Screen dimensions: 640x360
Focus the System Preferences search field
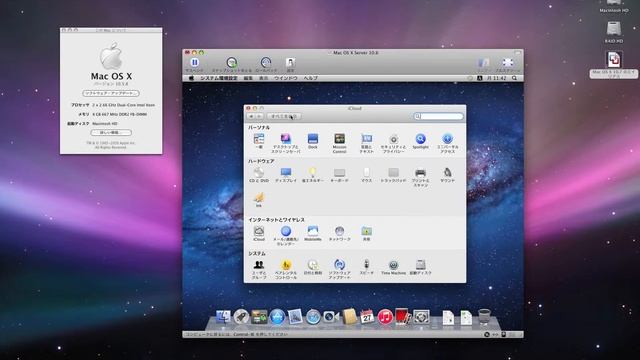point(438,116)
